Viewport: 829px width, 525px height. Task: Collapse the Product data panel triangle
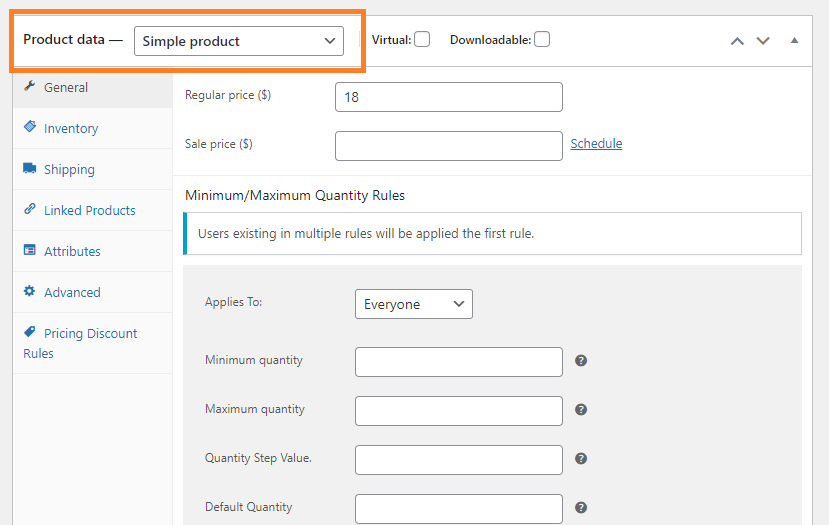click(794, 40)
